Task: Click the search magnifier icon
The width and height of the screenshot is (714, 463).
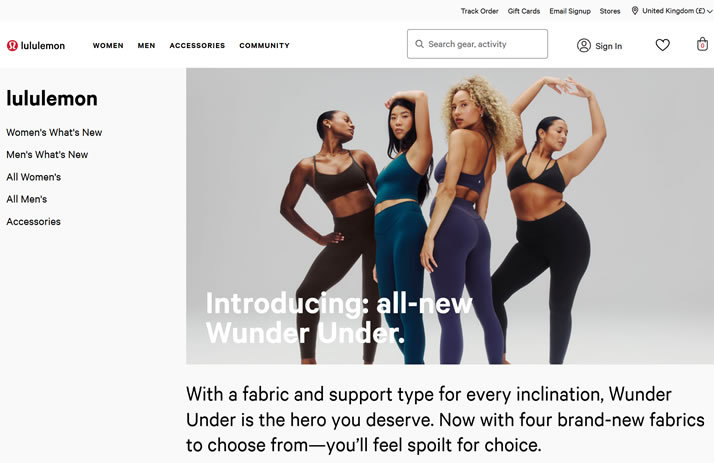Action: point(419,44)
